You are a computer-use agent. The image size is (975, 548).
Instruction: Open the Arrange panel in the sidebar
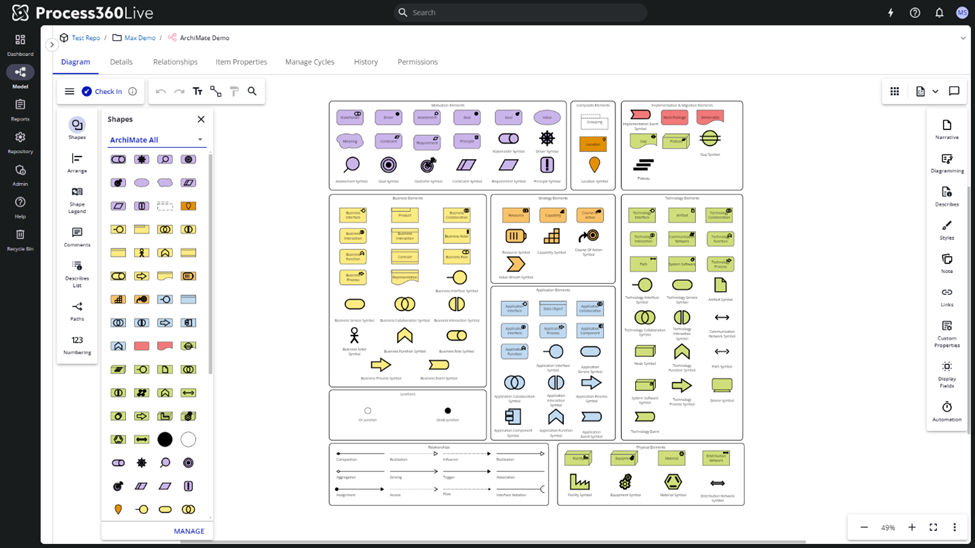point(77,163)
